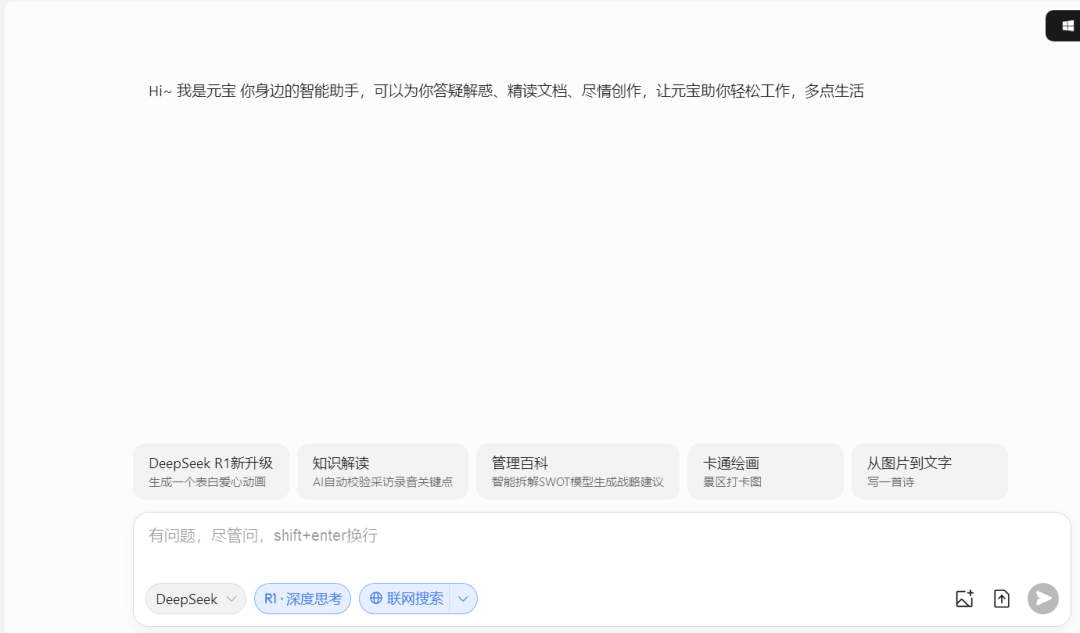Toggle 联网搜索 web search option
The width and height of the screenshot is (1080, 633).
click(x=405, y=599)
